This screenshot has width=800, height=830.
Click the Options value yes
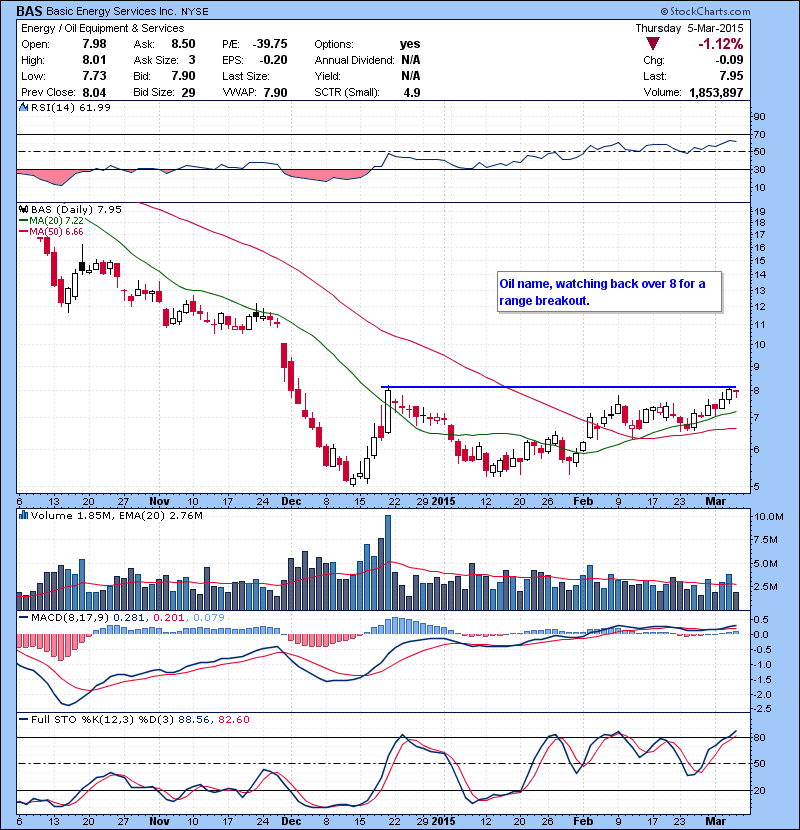coord(410,44)
